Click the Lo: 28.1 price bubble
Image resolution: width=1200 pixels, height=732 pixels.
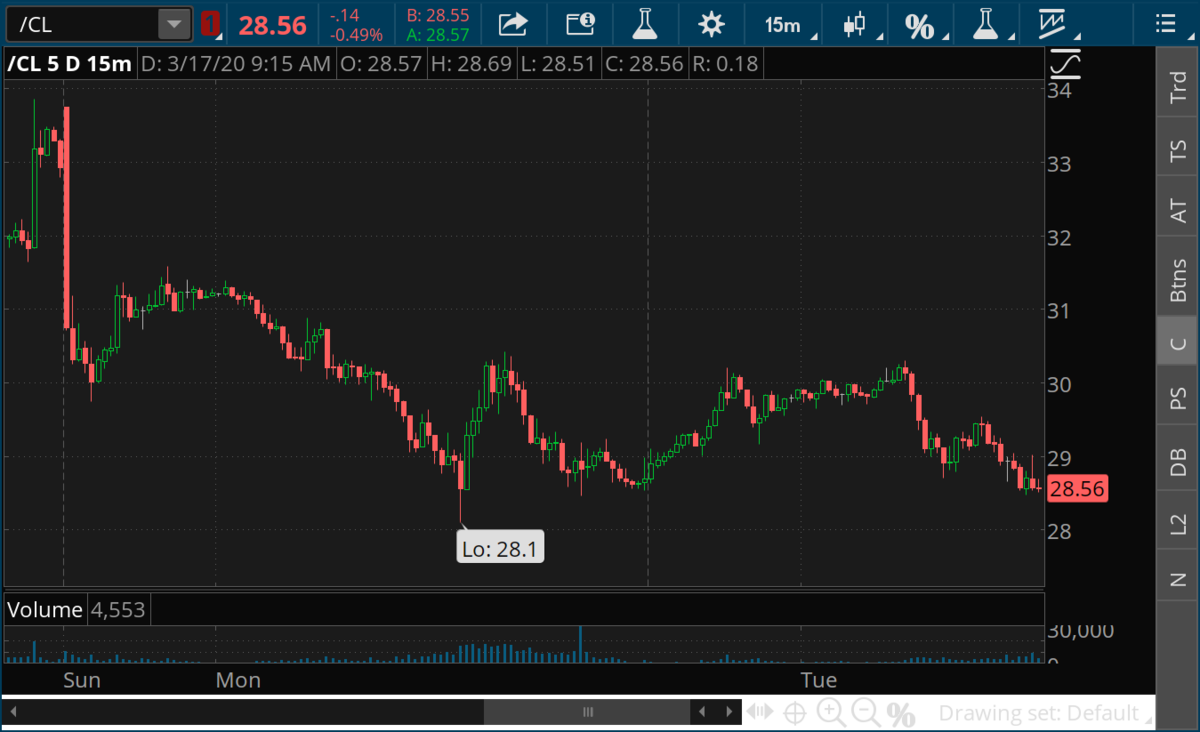pos(500,548)
